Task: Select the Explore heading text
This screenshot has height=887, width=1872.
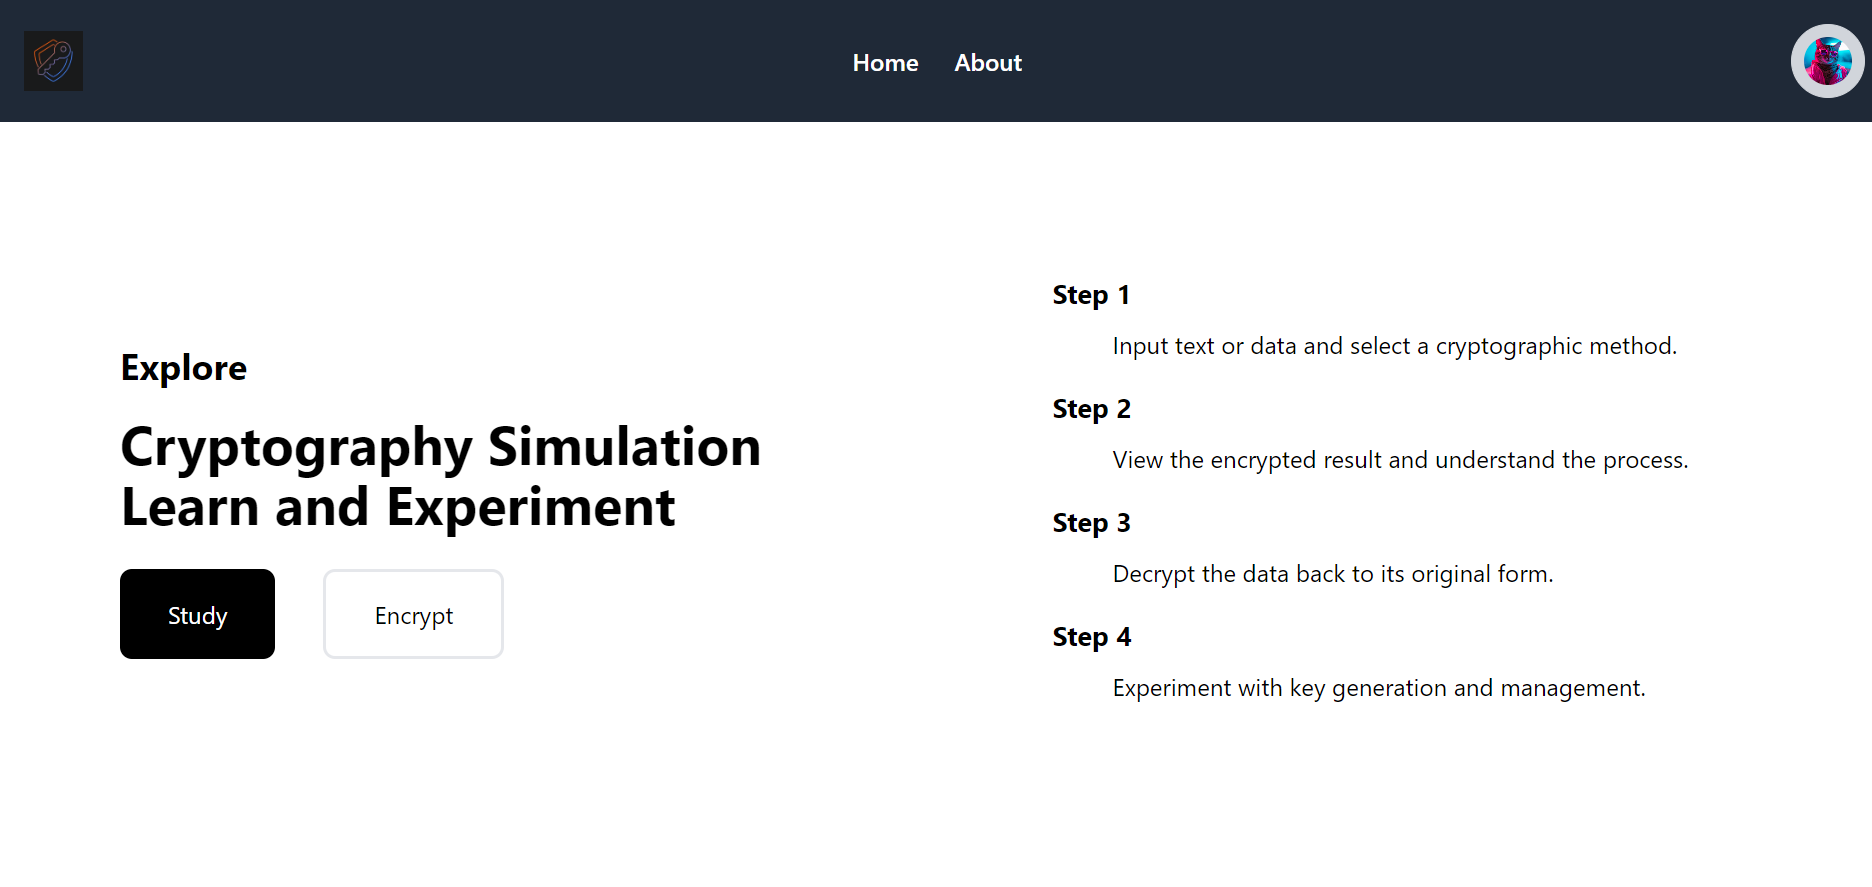Action: pos(184,368)
